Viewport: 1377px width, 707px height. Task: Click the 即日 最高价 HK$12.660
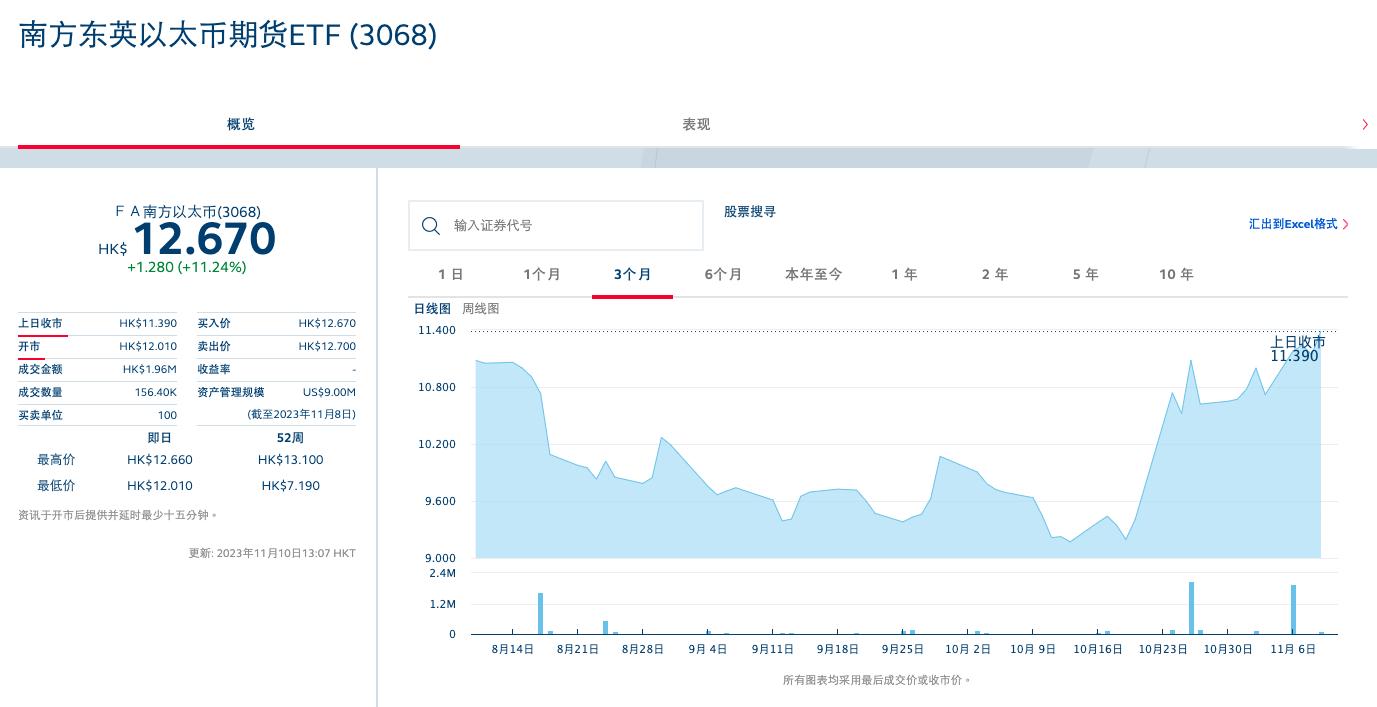[160, 460]
